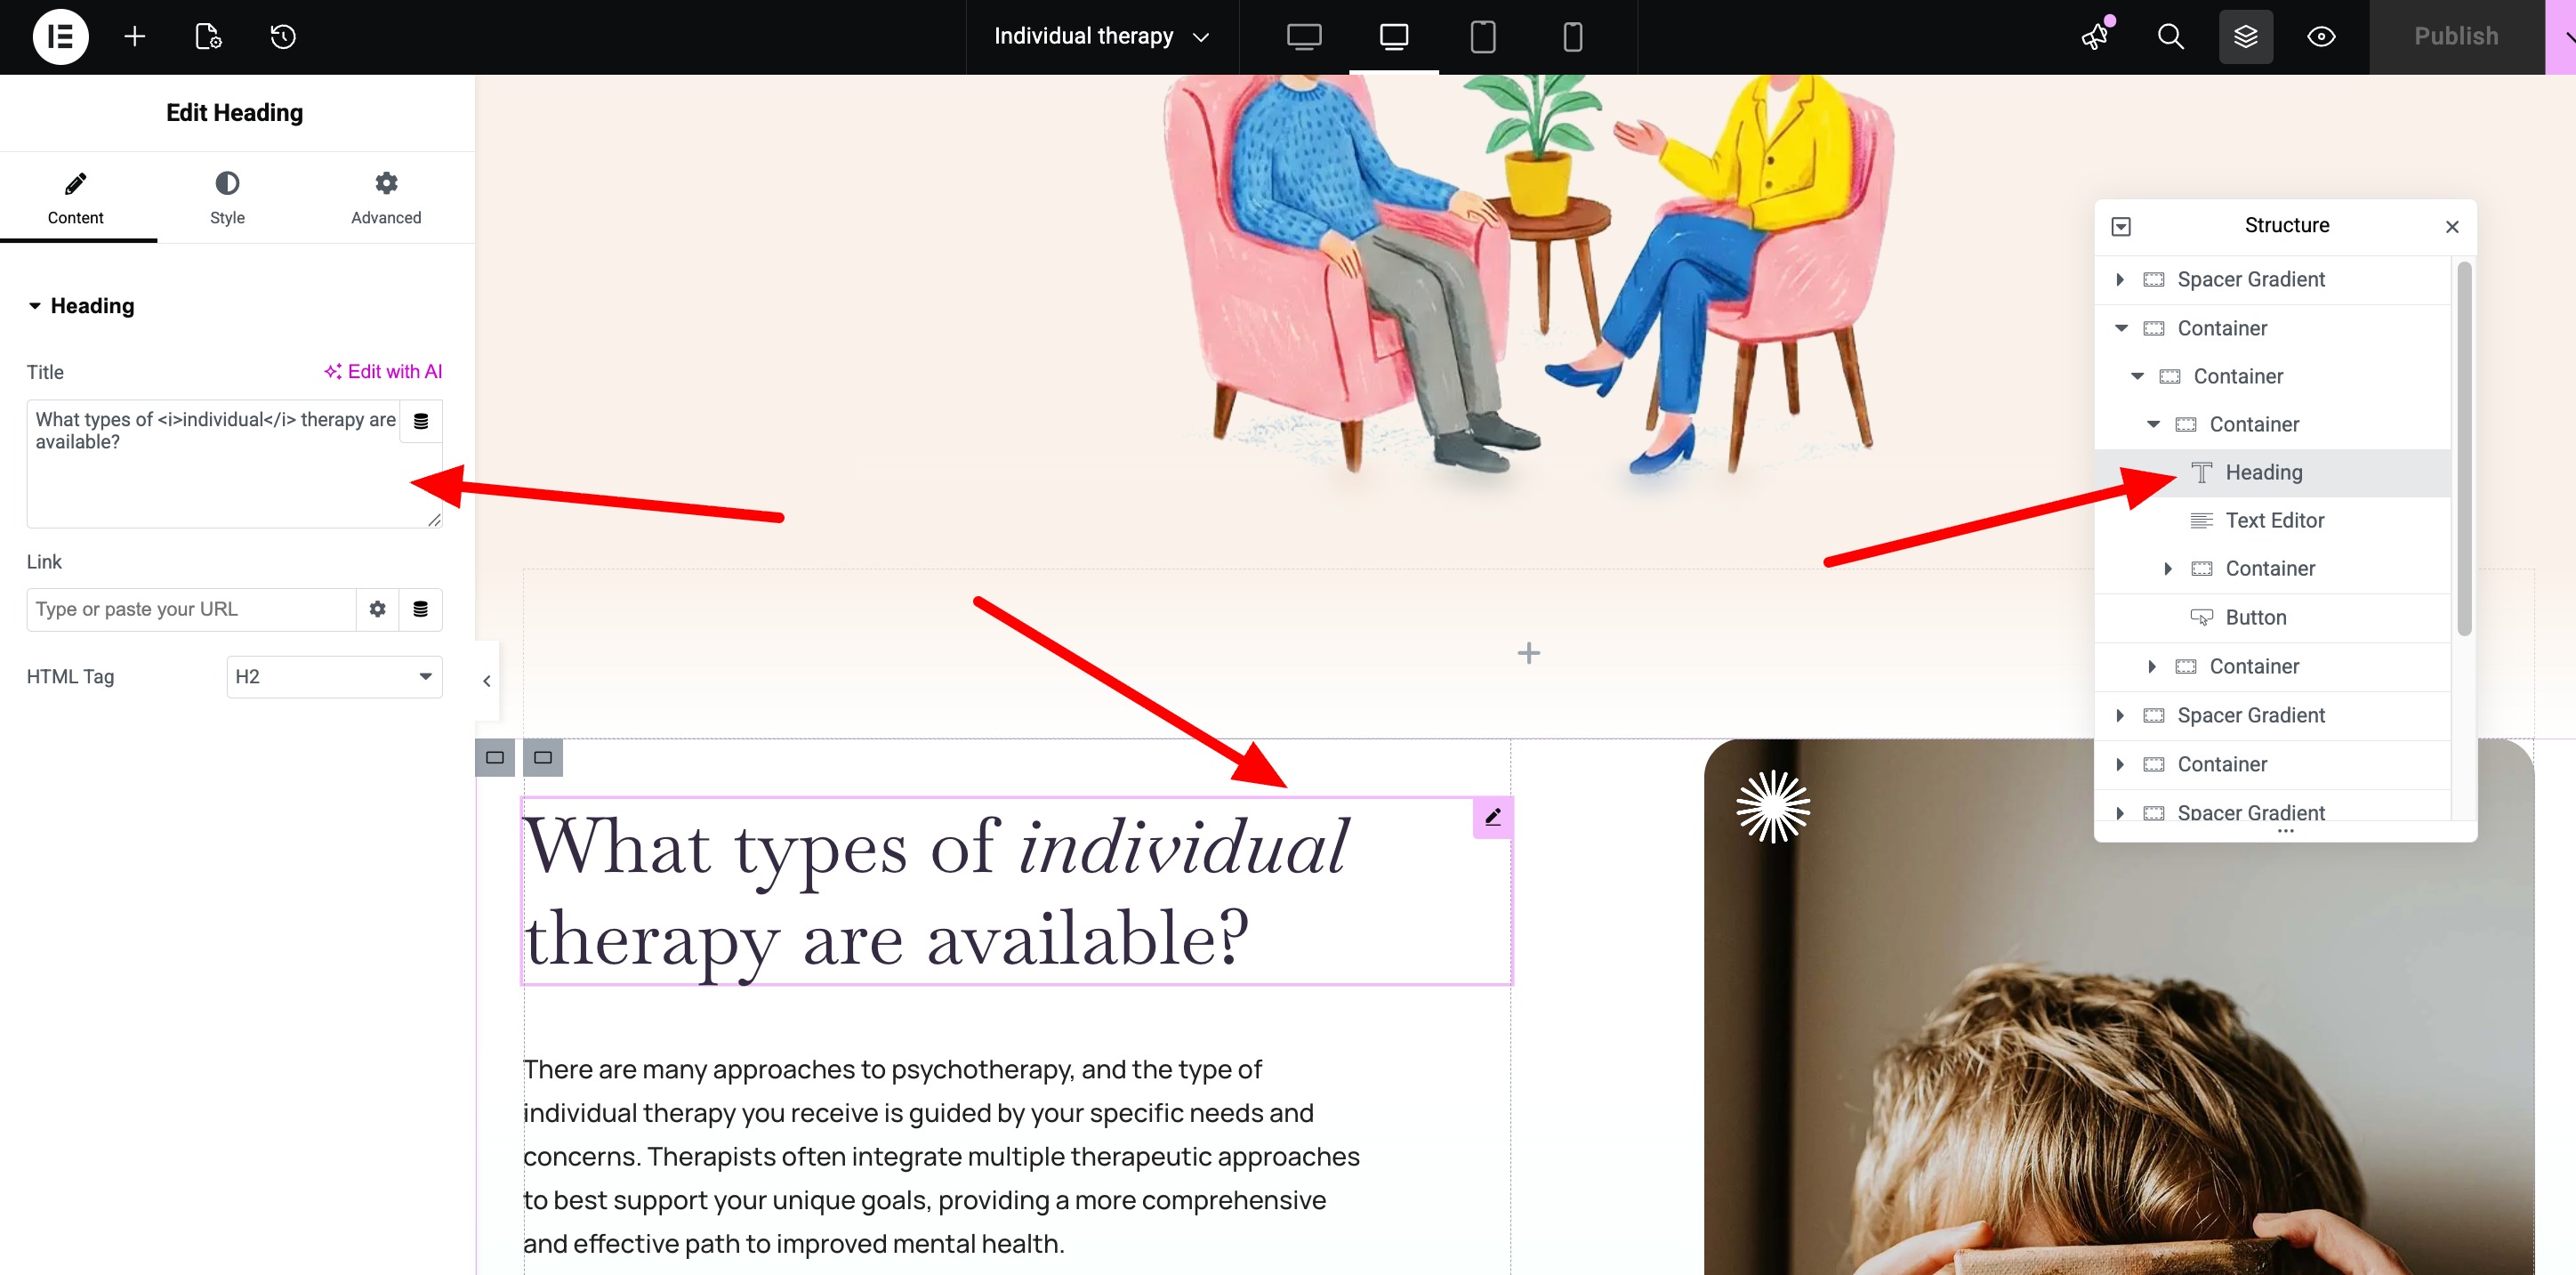
Task: Click the Link URL input field
Action: [191, 609]
